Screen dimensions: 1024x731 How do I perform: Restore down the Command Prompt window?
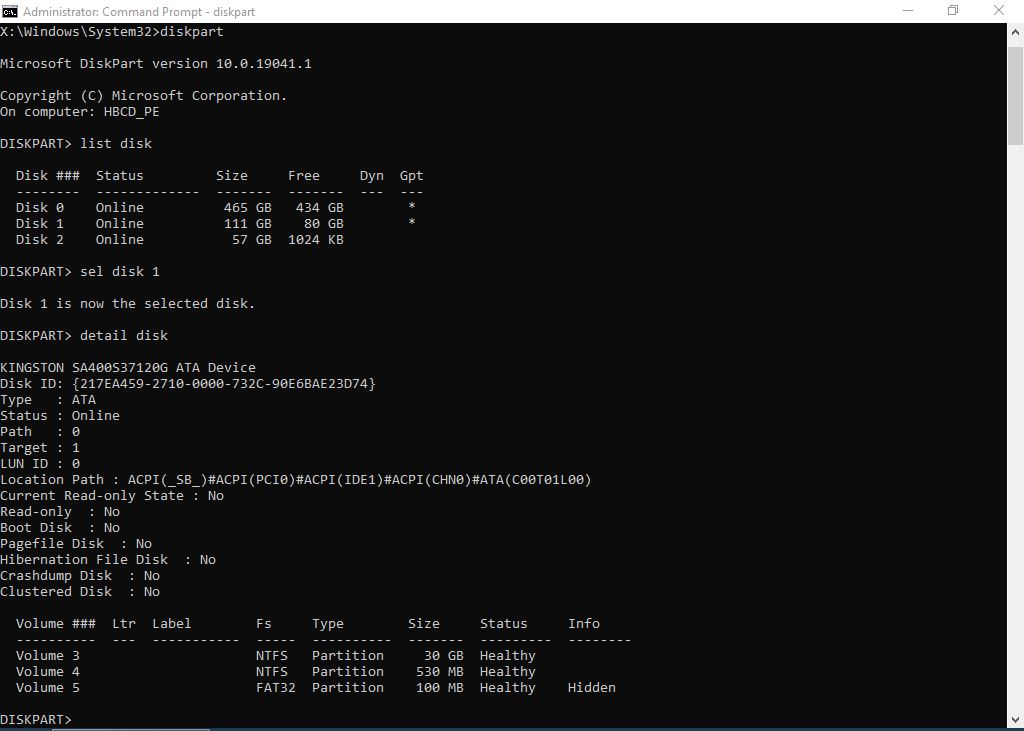point(953,11)
